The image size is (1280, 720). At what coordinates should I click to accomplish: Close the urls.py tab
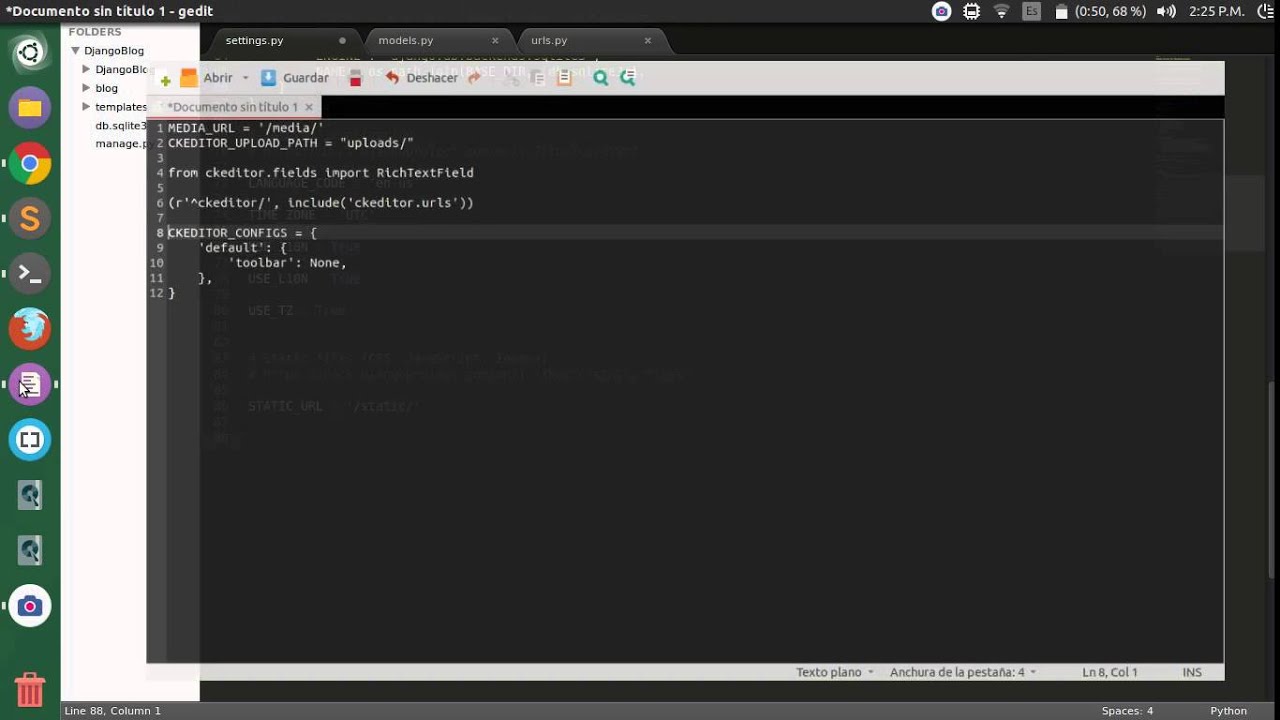click(648, 41)
